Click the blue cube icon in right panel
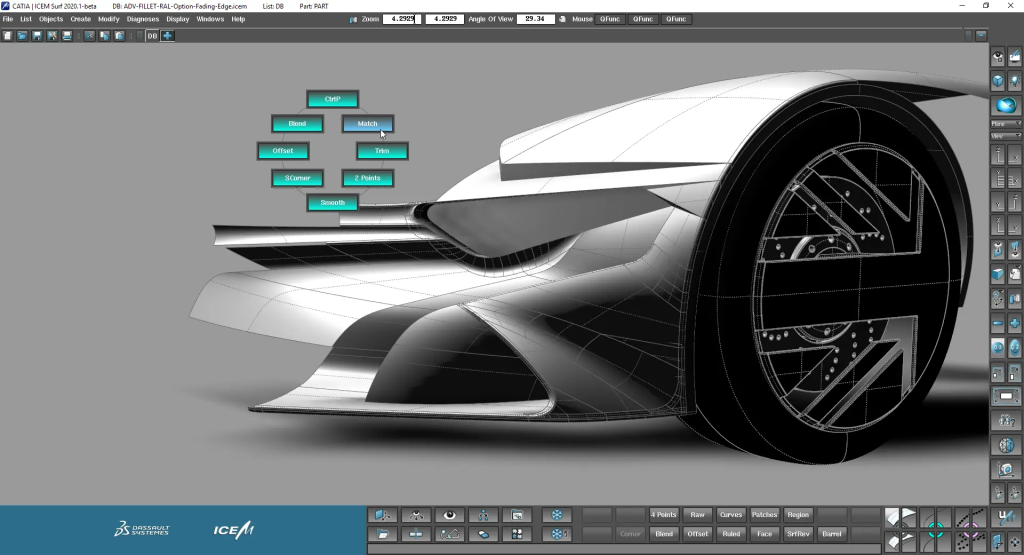 point(997,82)
